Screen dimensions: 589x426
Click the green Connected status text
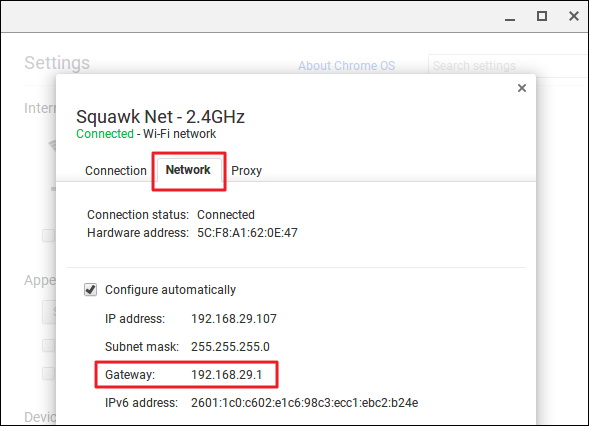pos(105,134)
